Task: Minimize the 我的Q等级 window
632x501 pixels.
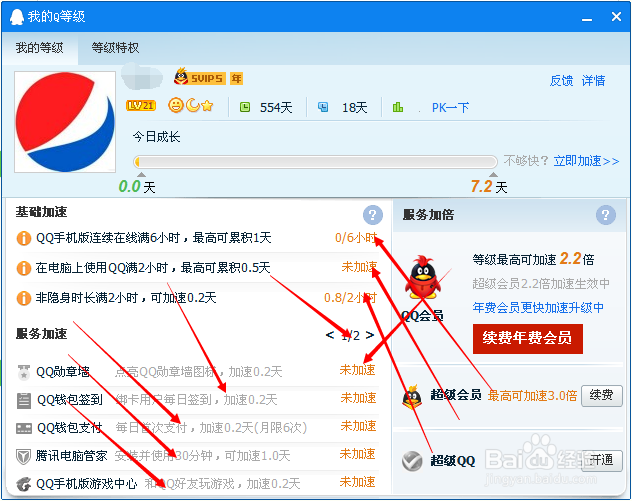Action: (x=587, y=18)
